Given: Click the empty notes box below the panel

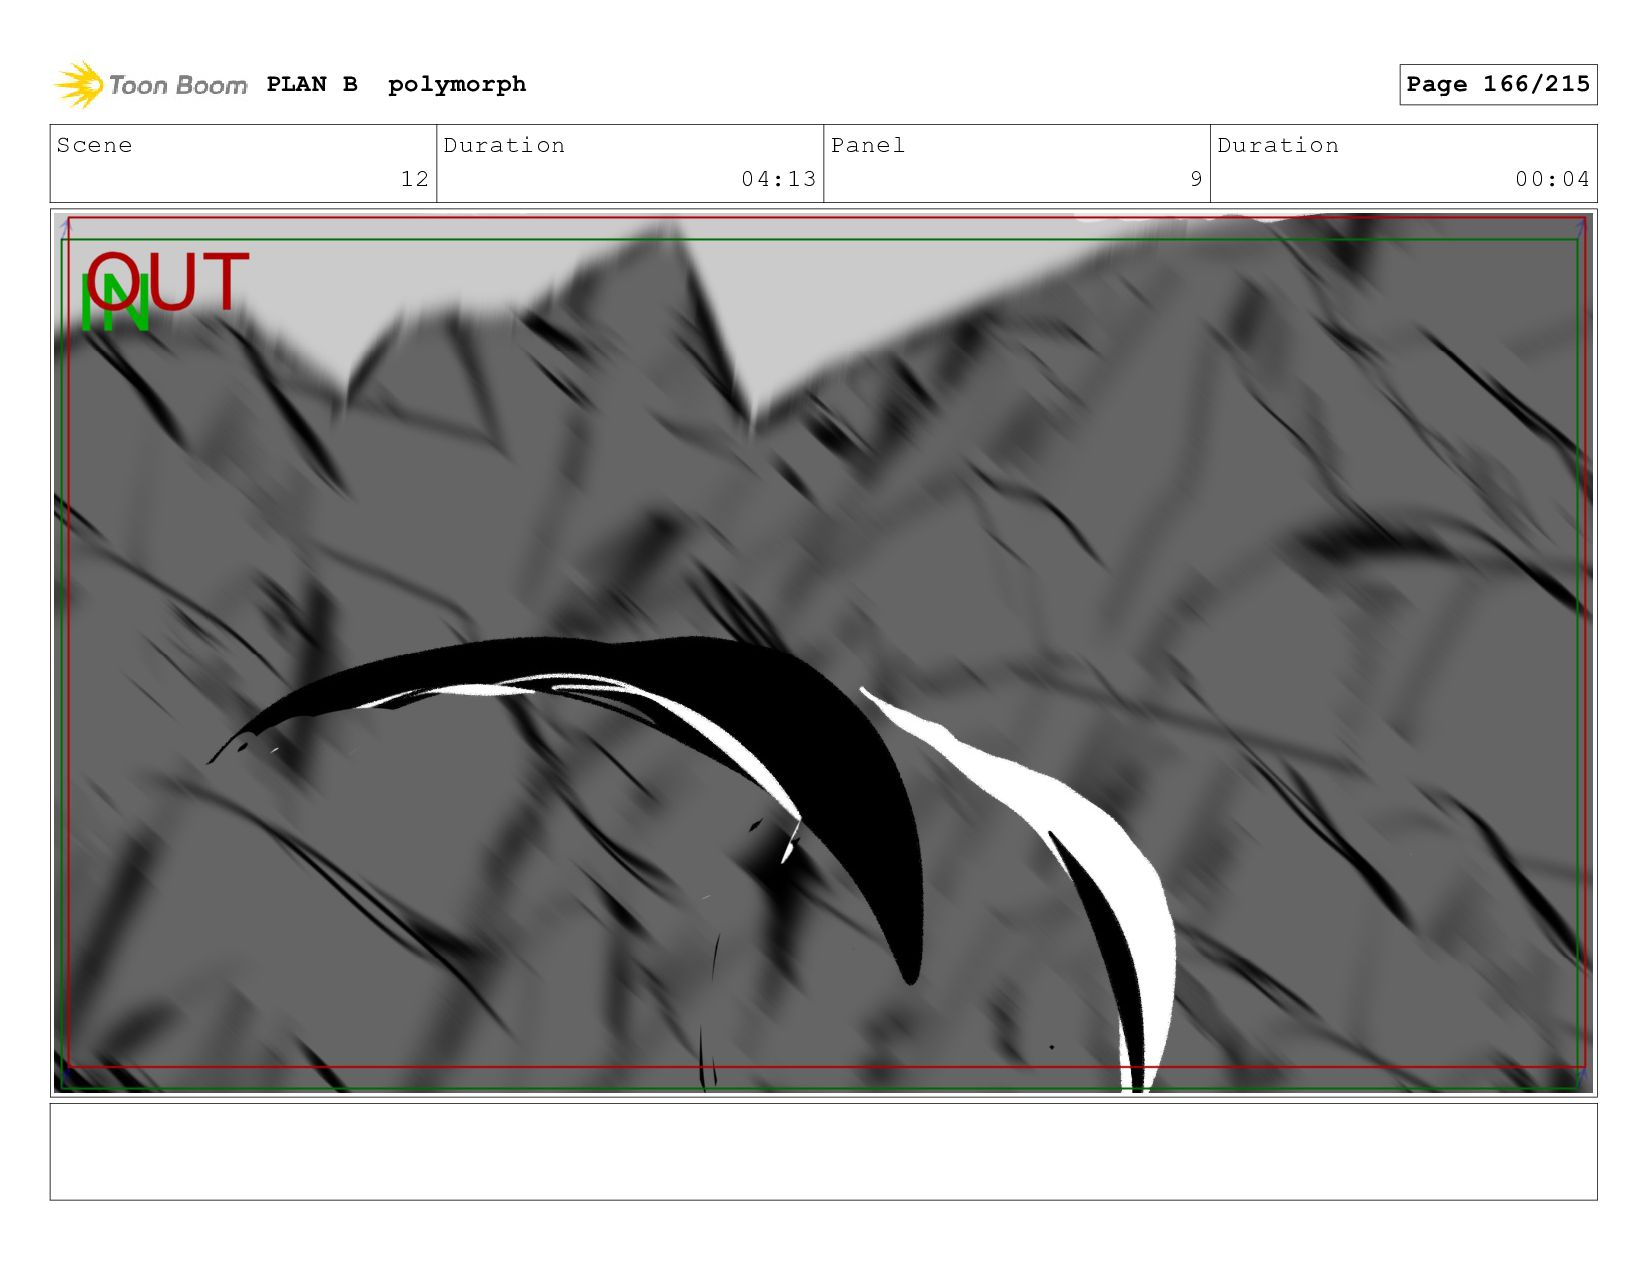Looking at the screenshot, I should click(823, 1151).
